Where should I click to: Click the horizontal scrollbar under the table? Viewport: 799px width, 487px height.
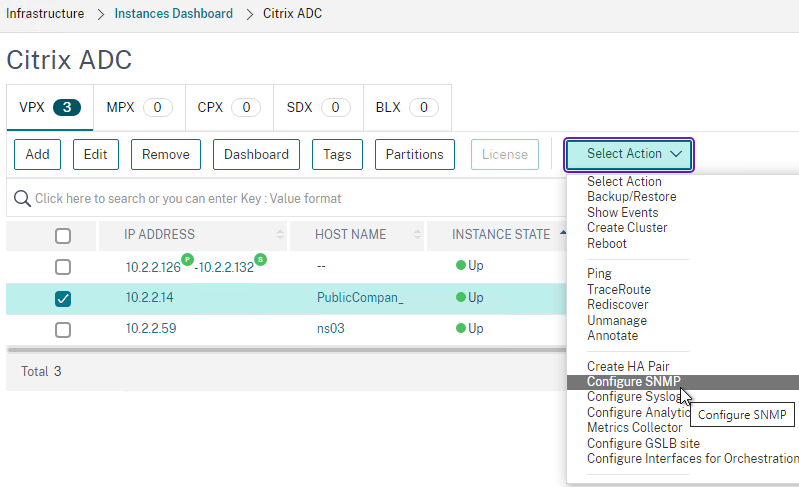point(286,350)
